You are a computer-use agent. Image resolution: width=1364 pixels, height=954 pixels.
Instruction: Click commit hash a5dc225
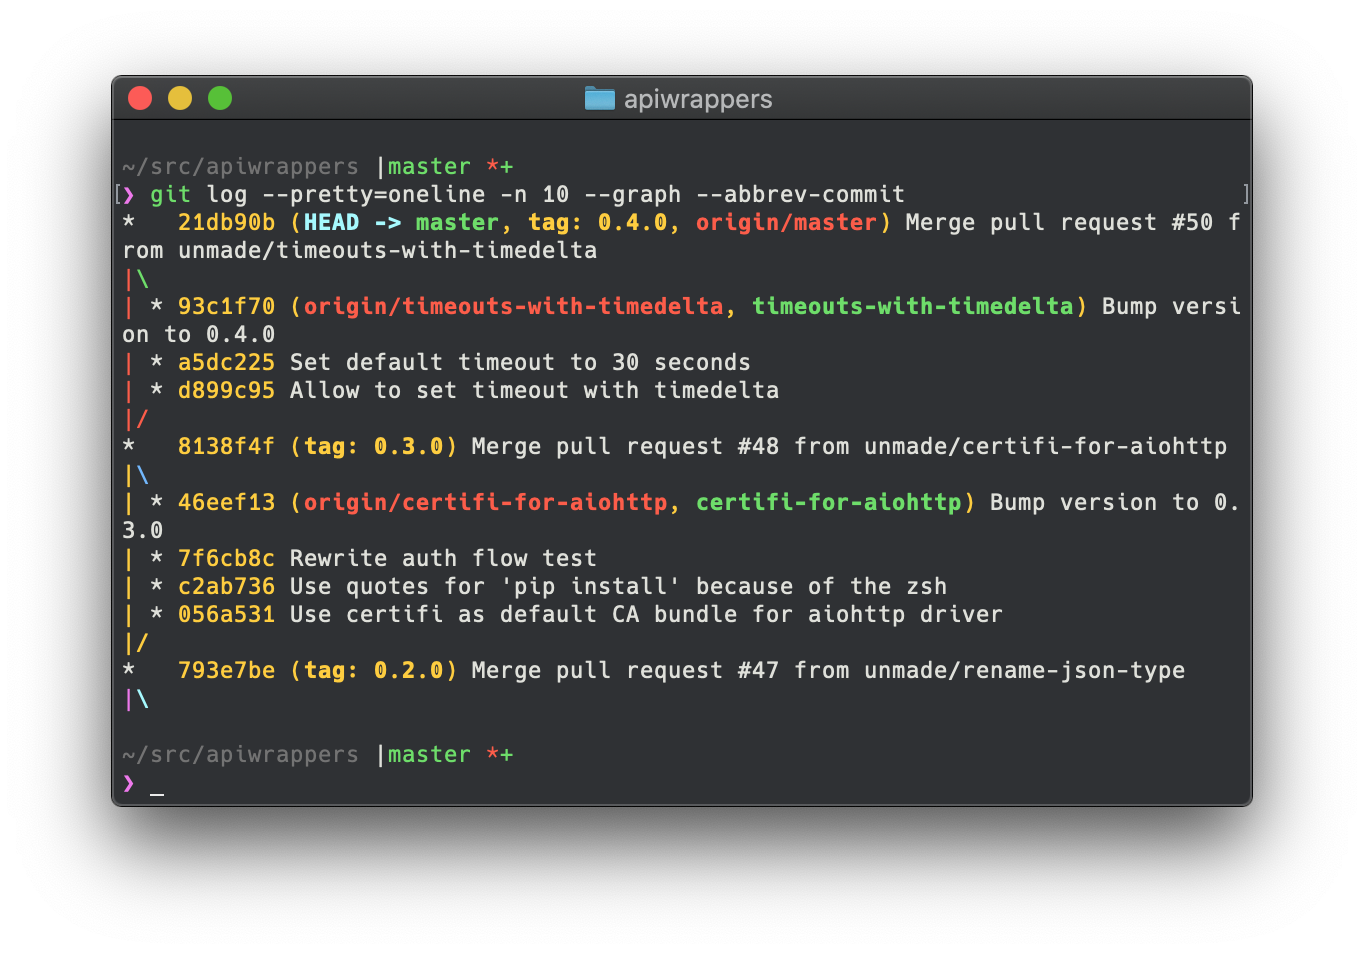(226, 363)
